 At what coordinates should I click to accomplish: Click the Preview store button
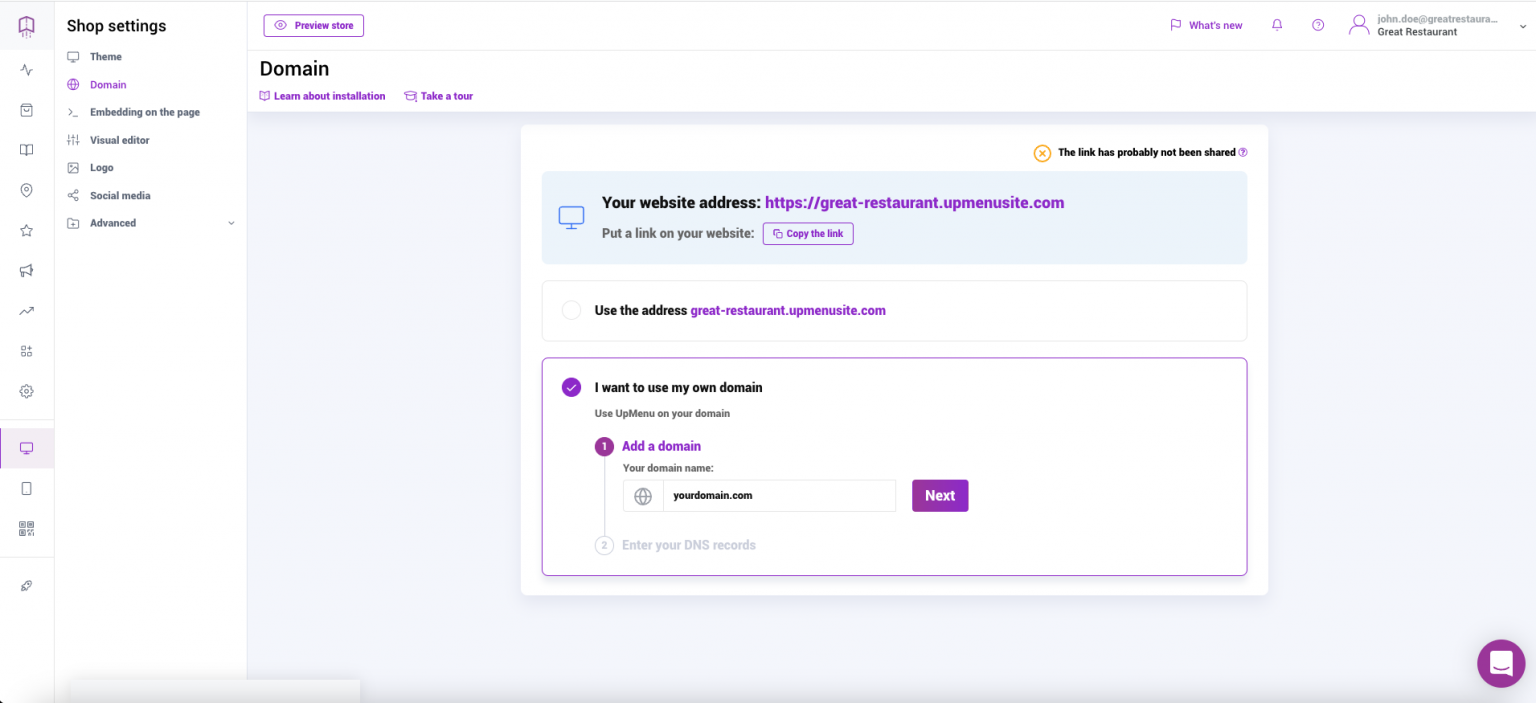tap(314, 25)
